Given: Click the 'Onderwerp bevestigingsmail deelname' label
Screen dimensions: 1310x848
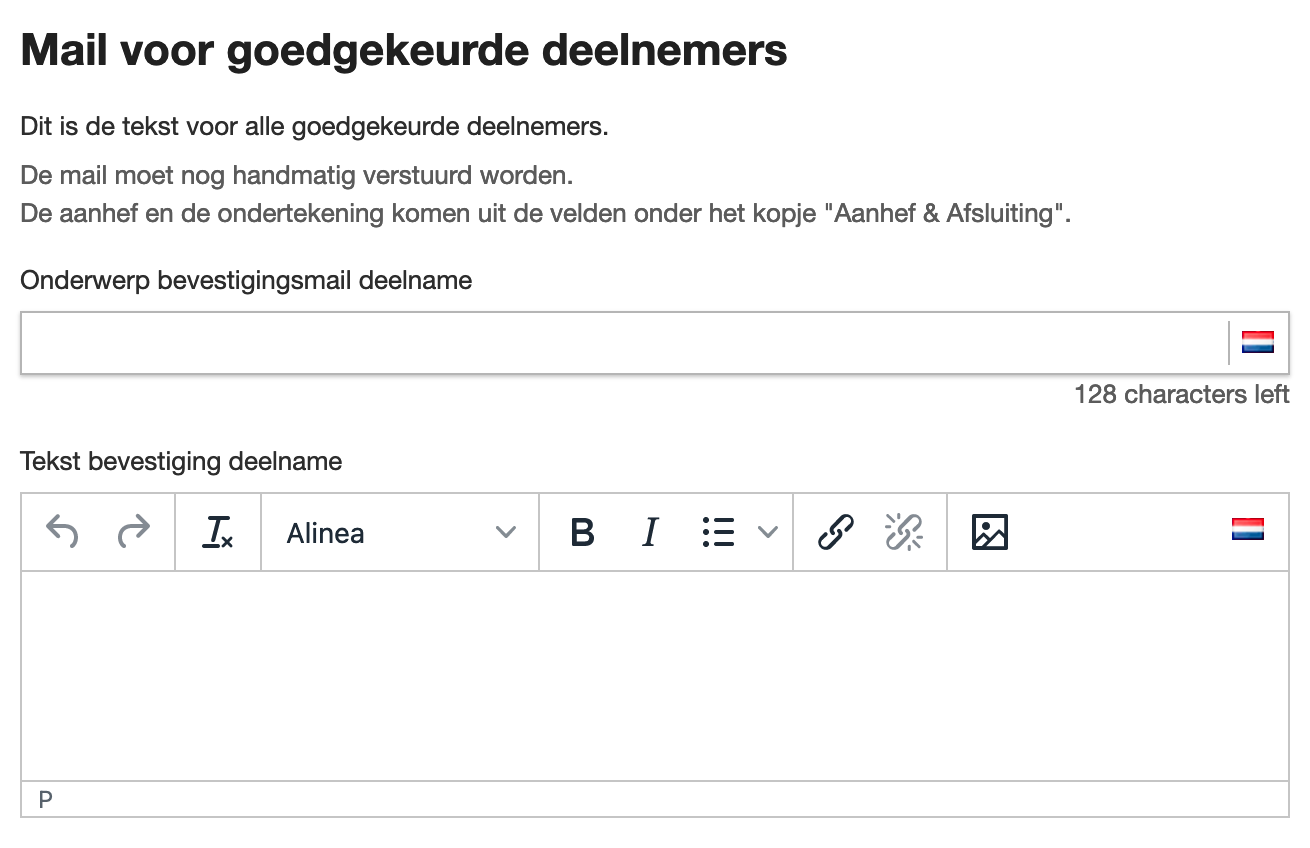Looking at the screenshot, I should (x=246, y=281).
